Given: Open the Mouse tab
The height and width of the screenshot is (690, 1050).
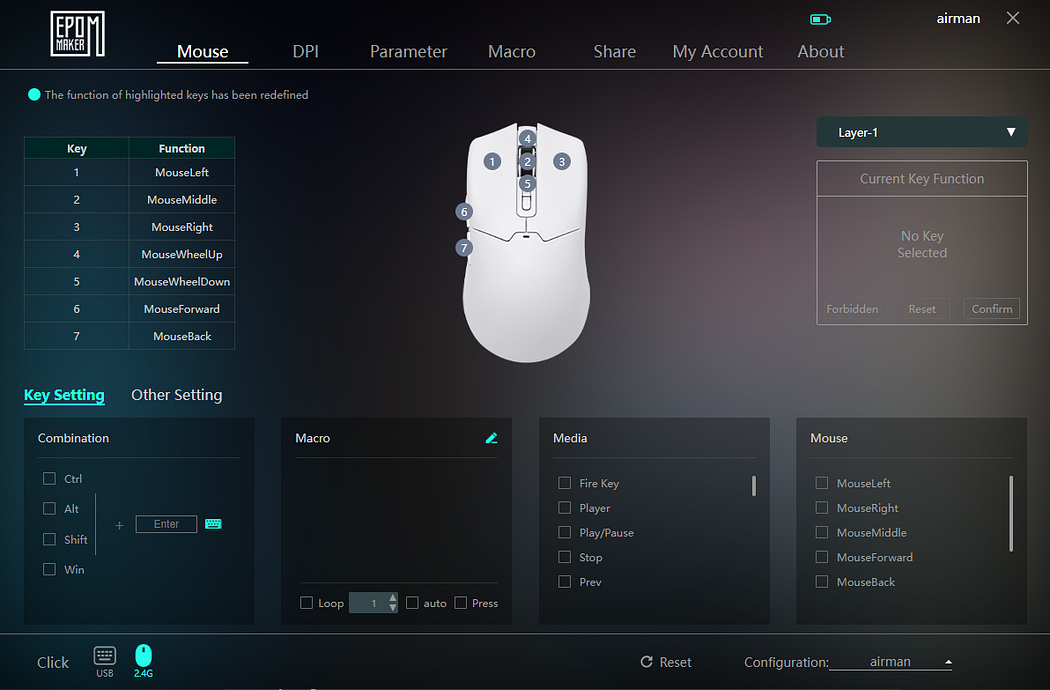Looking at the screenshot, I should [202, 52].
